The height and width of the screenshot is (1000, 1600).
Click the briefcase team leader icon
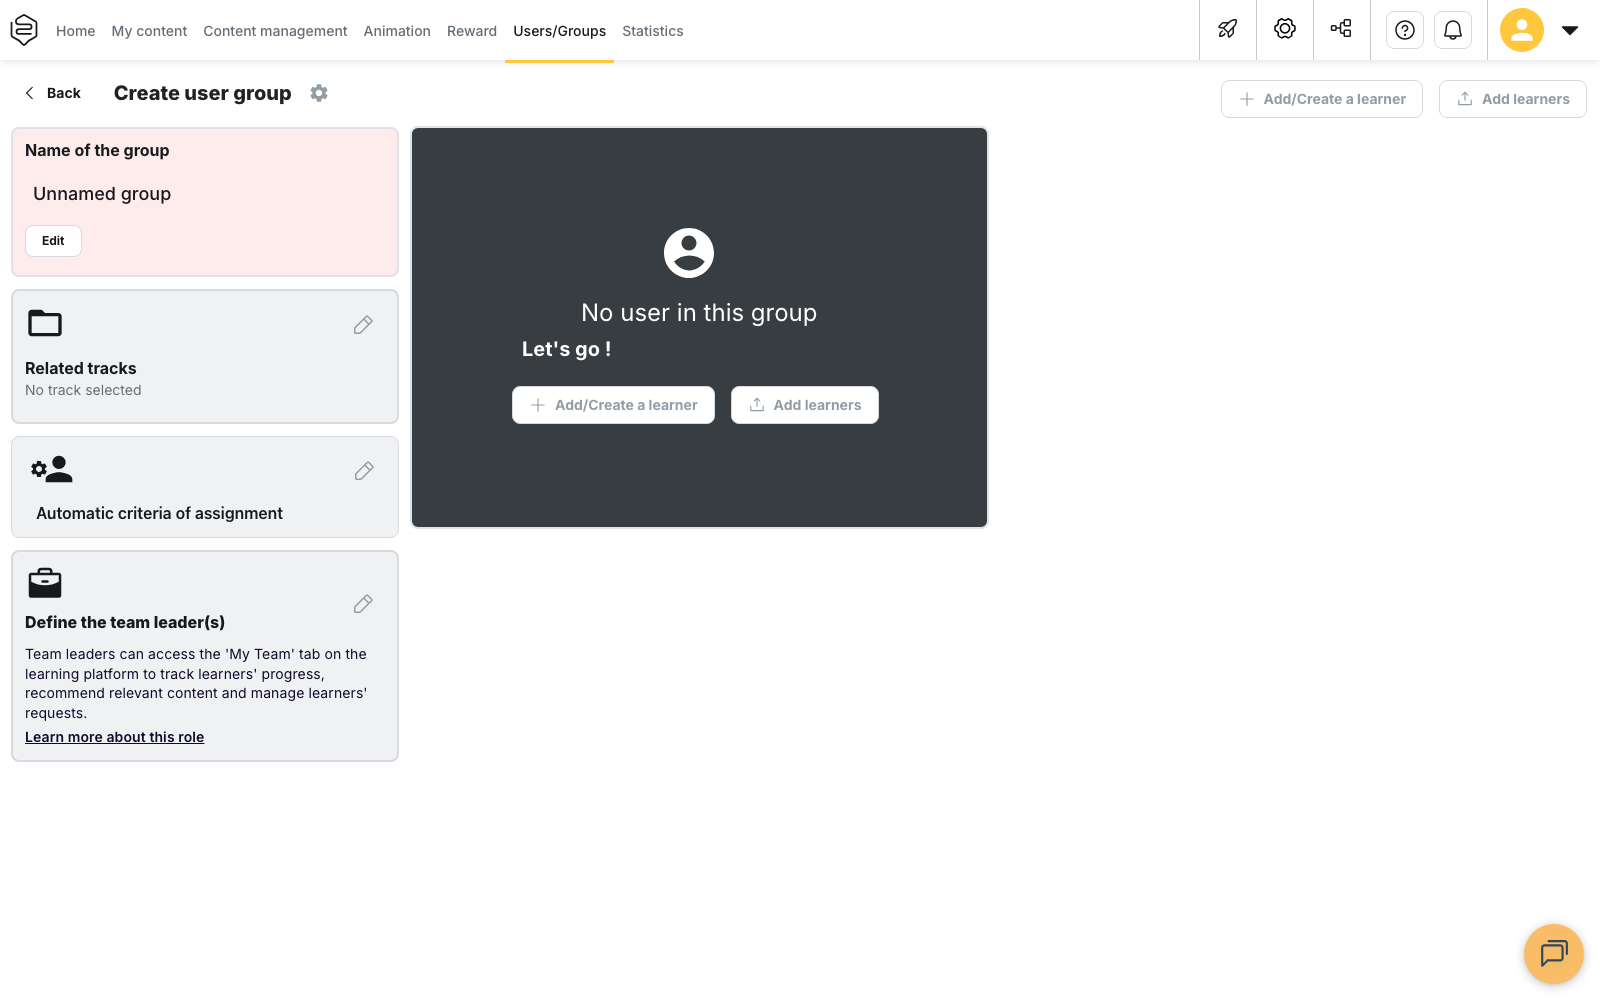point(45,583)
